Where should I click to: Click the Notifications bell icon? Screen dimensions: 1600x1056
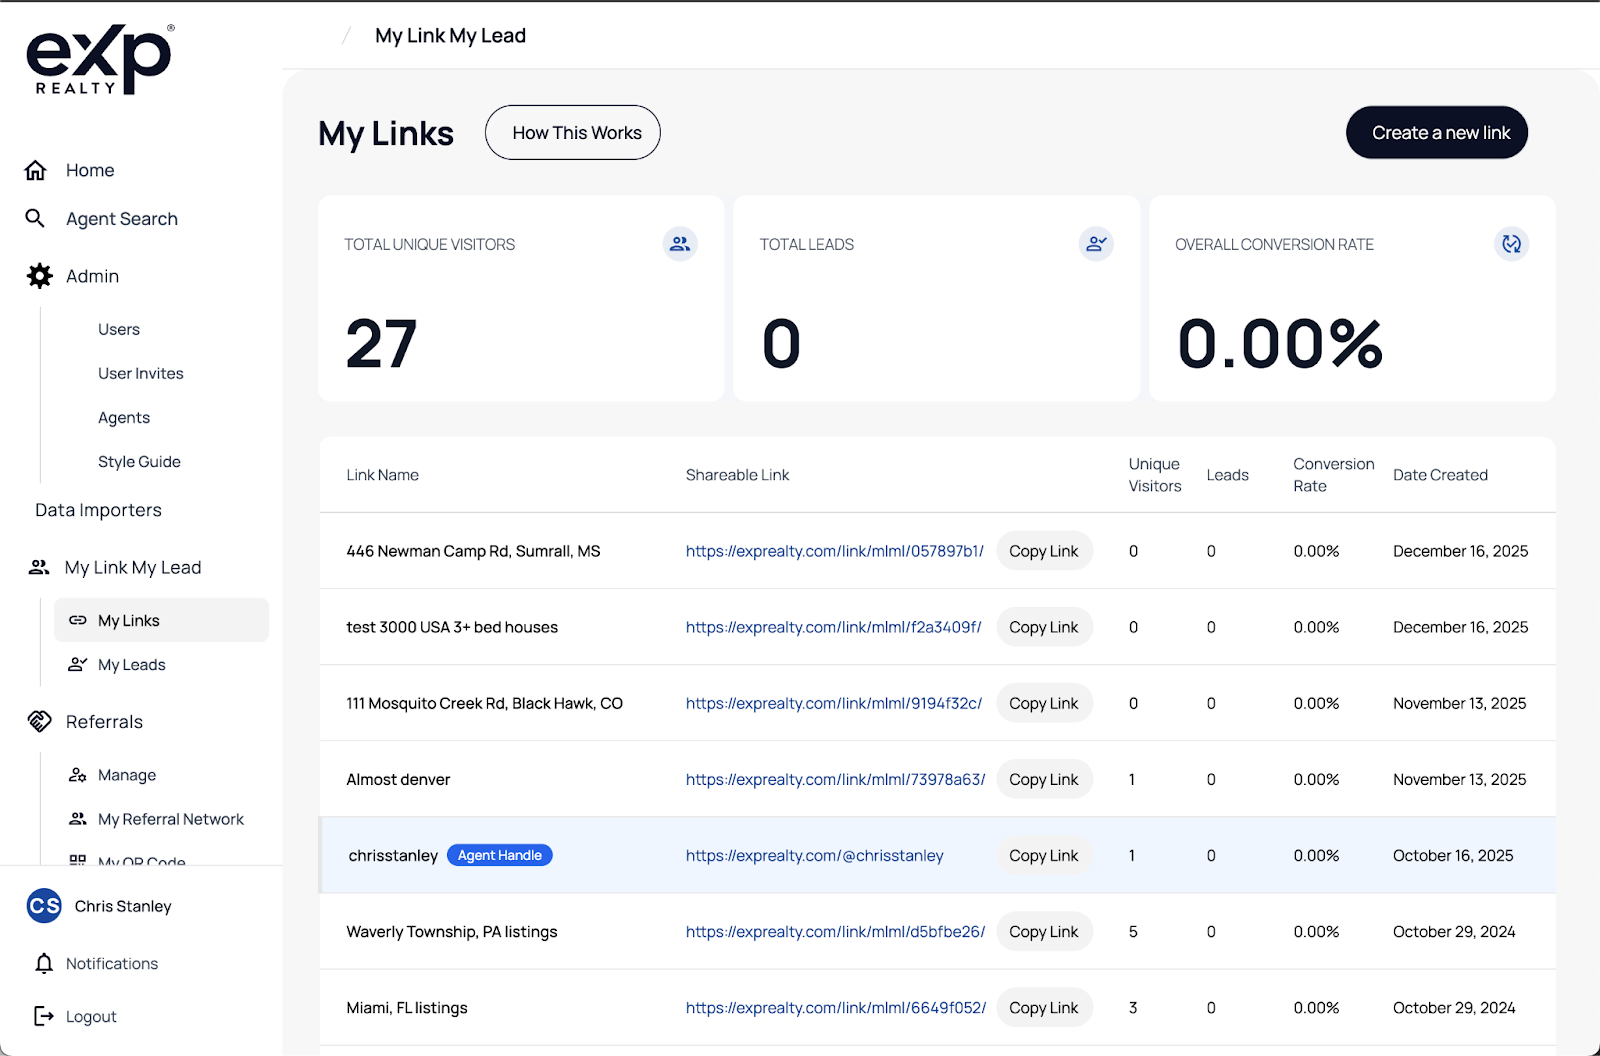tap(44, 963)
